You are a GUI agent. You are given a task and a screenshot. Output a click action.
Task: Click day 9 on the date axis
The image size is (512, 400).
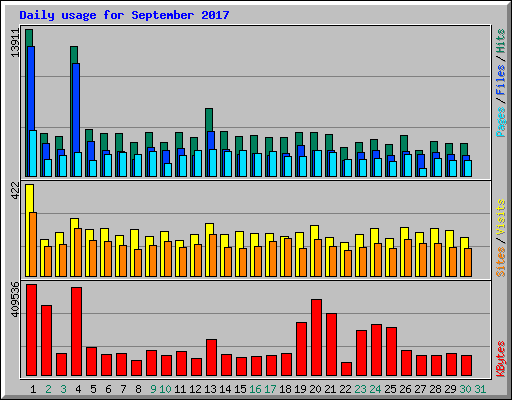coord(153,389)
